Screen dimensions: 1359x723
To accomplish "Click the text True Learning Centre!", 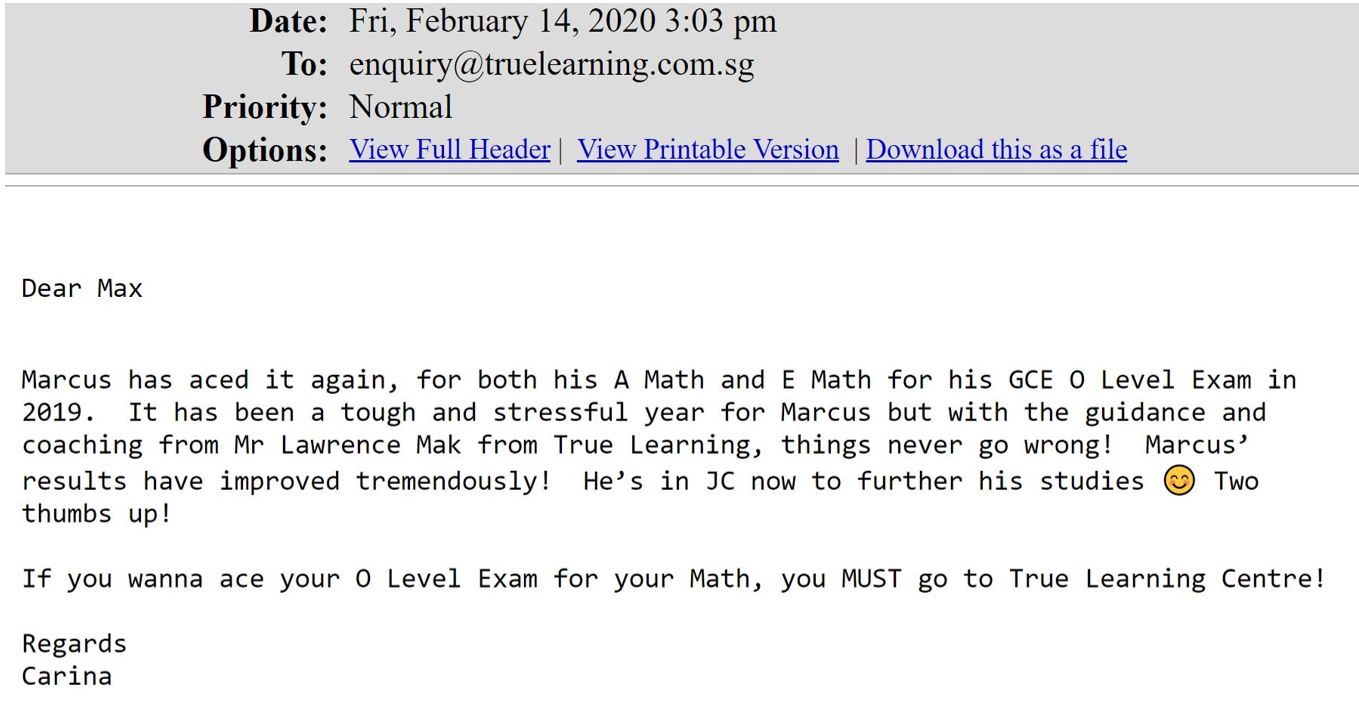I will click(1167, 580).
